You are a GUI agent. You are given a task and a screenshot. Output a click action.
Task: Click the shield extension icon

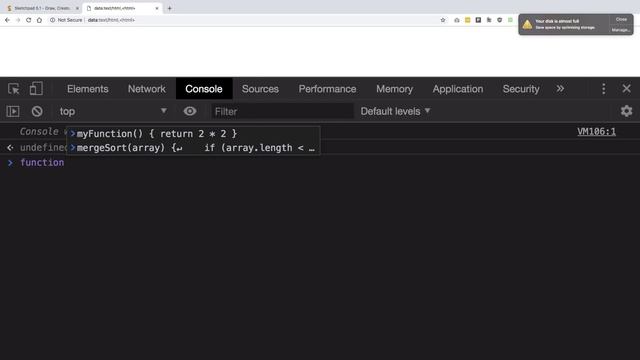(500, 20)
